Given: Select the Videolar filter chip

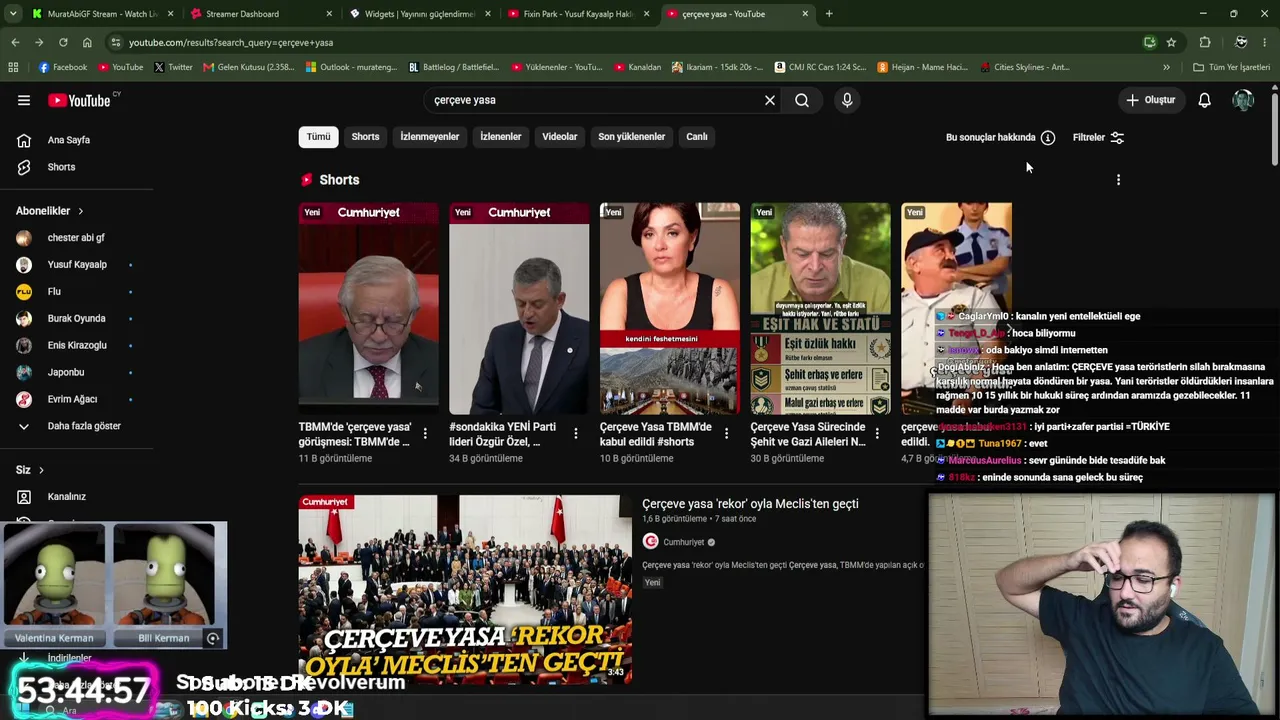Looking at the screenshot, I should pos(560,137).
